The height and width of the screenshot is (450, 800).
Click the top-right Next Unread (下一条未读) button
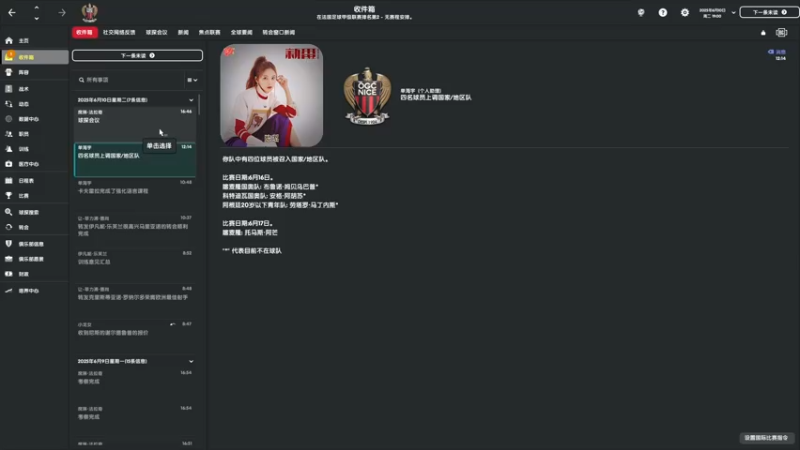click(x=769, y=12)
